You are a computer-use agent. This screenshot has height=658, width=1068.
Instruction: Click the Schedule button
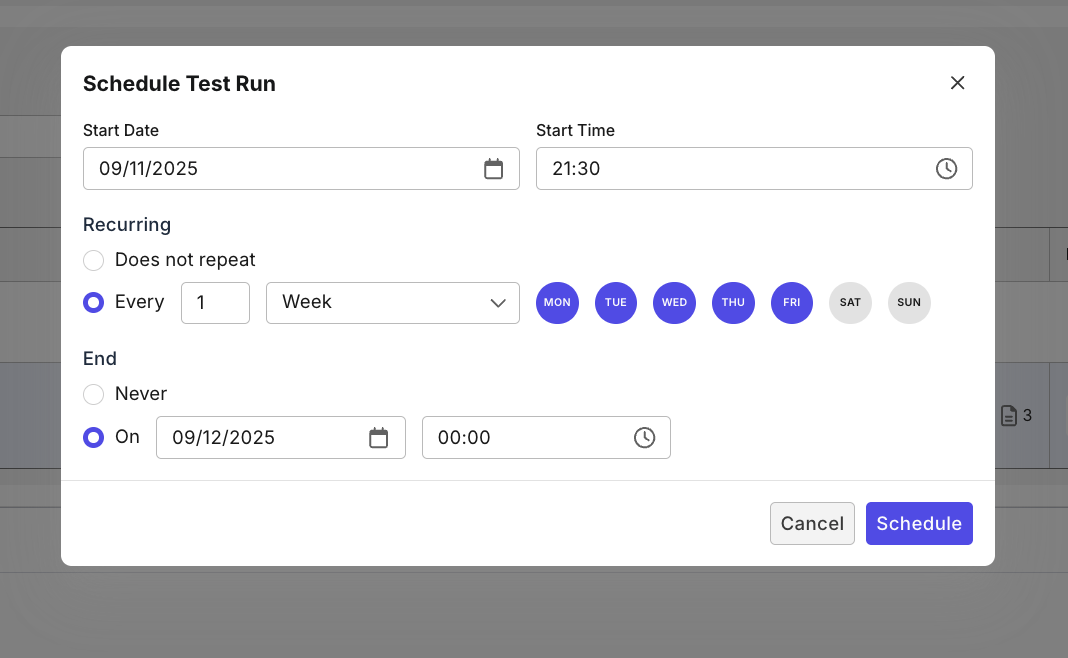point(918,523)
